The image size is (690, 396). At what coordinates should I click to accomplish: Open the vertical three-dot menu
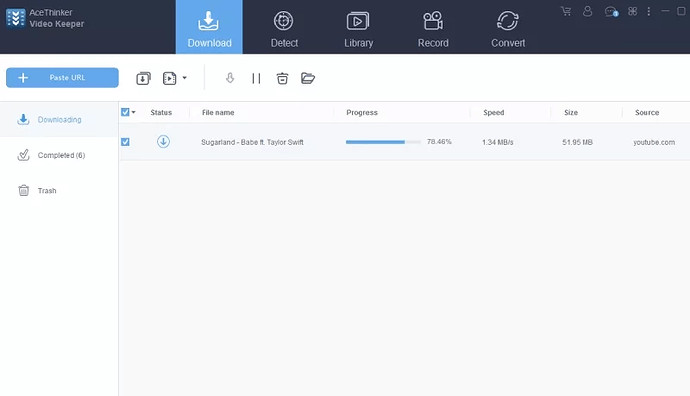[x=649, y=11]
